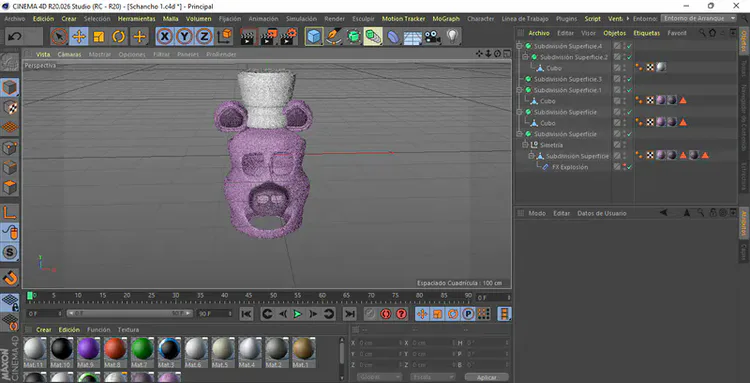Open the Archivo menu in menu bar

click(14, 19)
